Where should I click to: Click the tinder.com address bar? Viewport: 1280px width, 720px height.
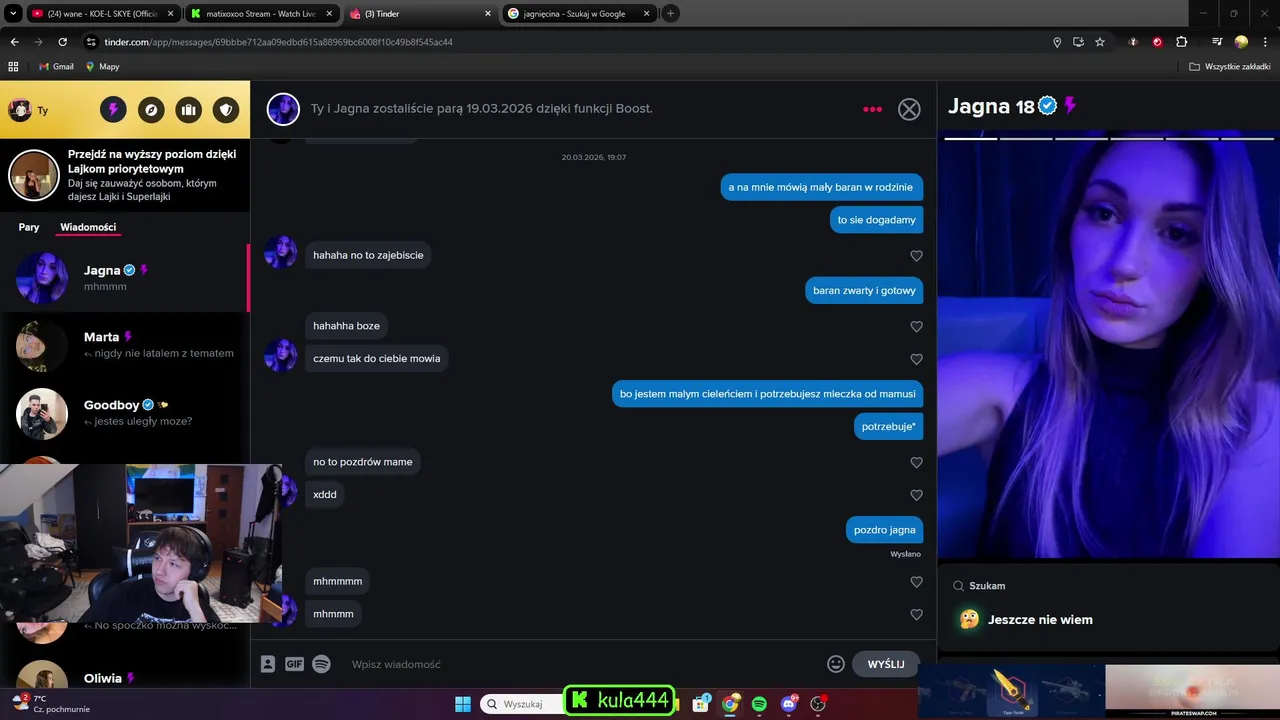560,42
